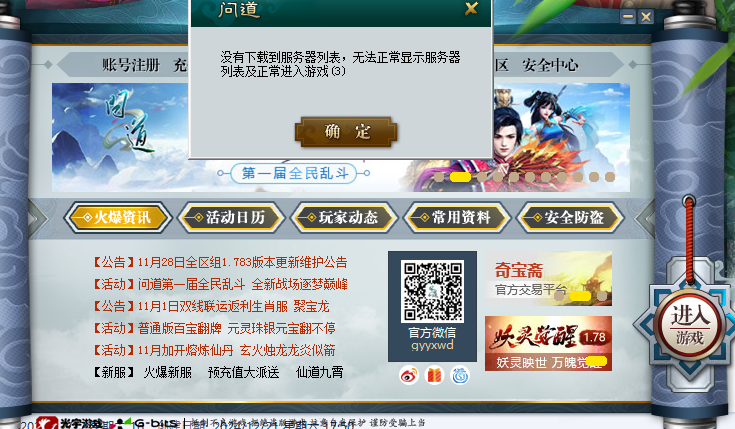Open the 奇宝斋 trading platform banner
This screenshot has height=429, width=735.
[548, 278]
